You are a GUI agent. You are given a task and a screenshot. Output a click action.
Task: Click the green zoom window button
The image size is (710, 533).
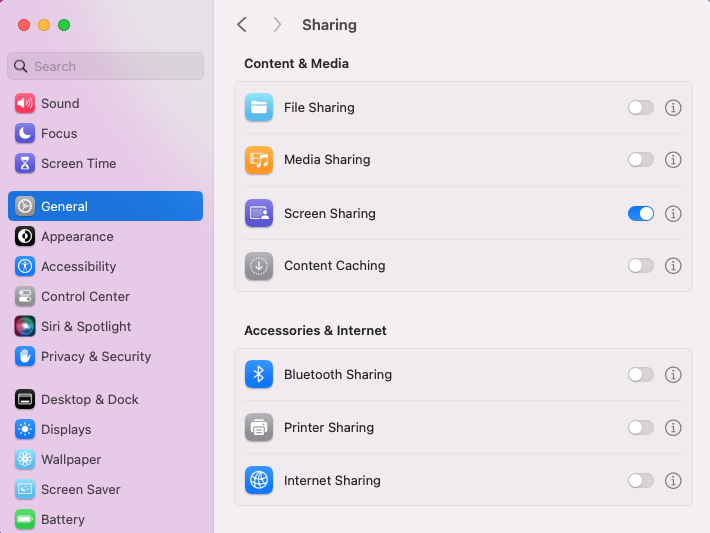click(64, 25)
